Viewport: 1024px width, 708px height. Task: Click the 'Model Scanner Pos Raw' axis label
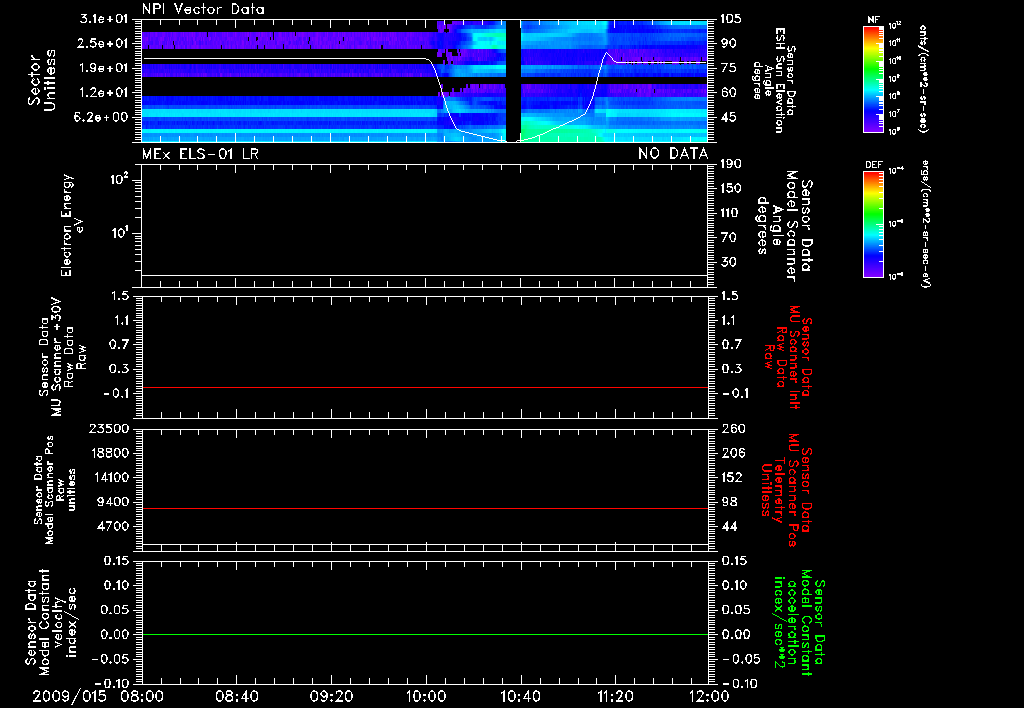point(55,490)
